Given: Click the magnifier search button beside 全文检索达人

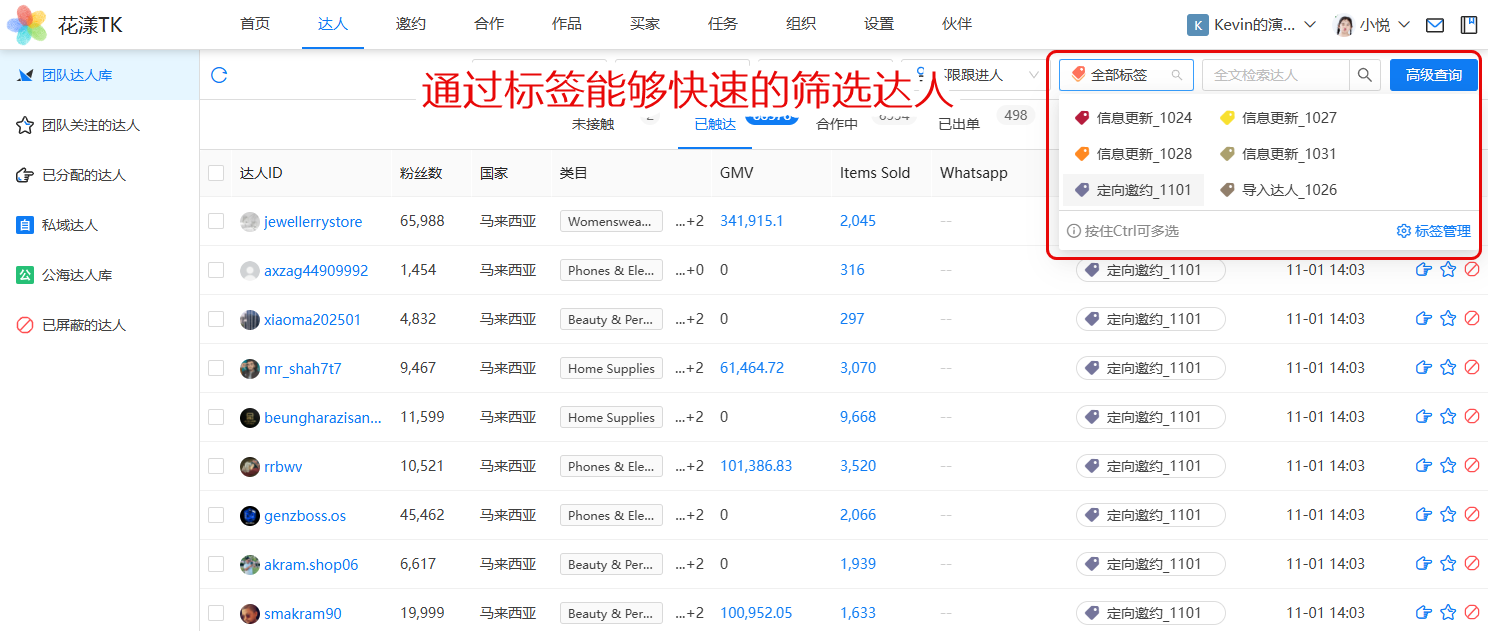Looking at the screenshot, I should pyautogui.click(x=1365, y=75).
